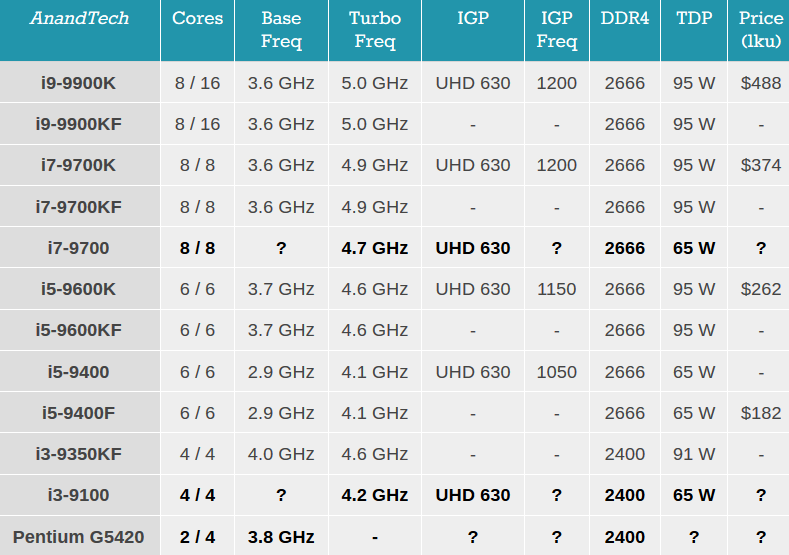Click the bold i7-9700 row label
This screenshot has height=555, width=789.
[x=78, y=248]
